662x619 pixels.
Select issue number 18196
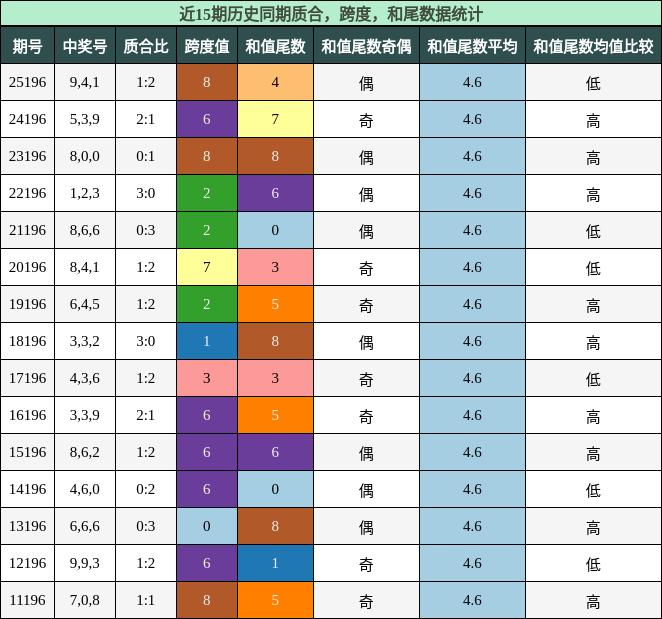[x=27, y=341]
